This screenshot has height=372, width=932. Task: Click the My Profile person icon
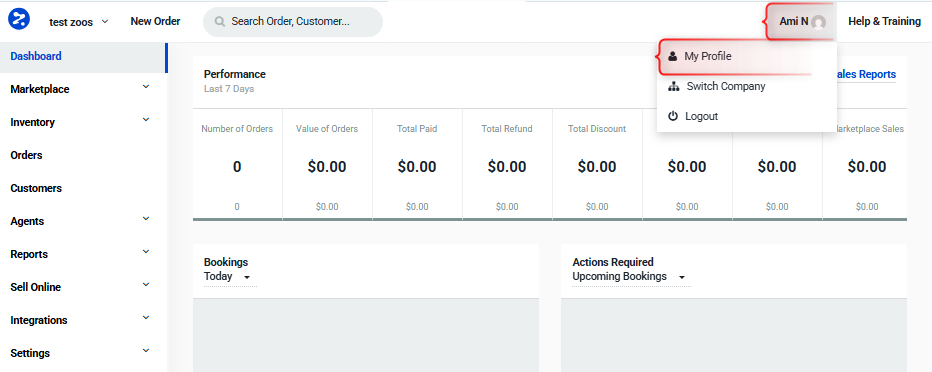click(x=672, y=56)
